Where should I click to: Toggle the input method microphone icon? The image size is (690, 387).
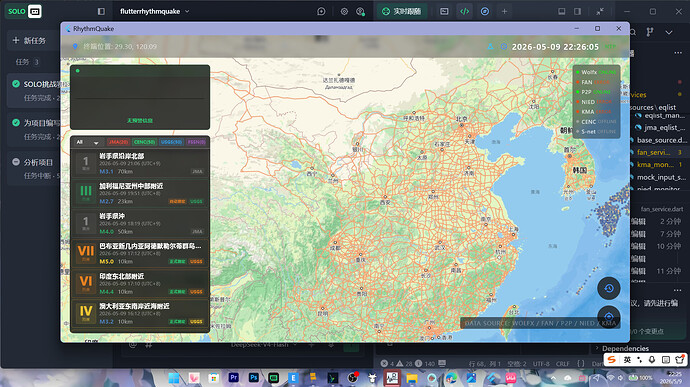652,360
